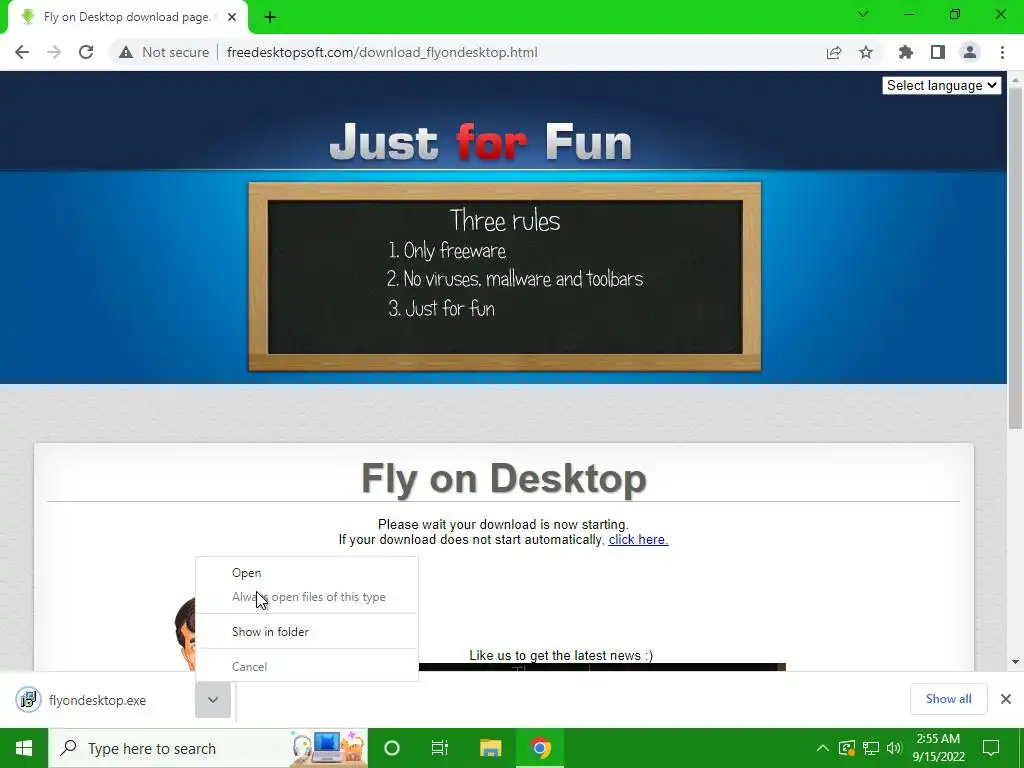This screenshot has width=1024, height=768.
Task: View the Not secure site information
Action: pyautogui.click(x=164, y=52)
